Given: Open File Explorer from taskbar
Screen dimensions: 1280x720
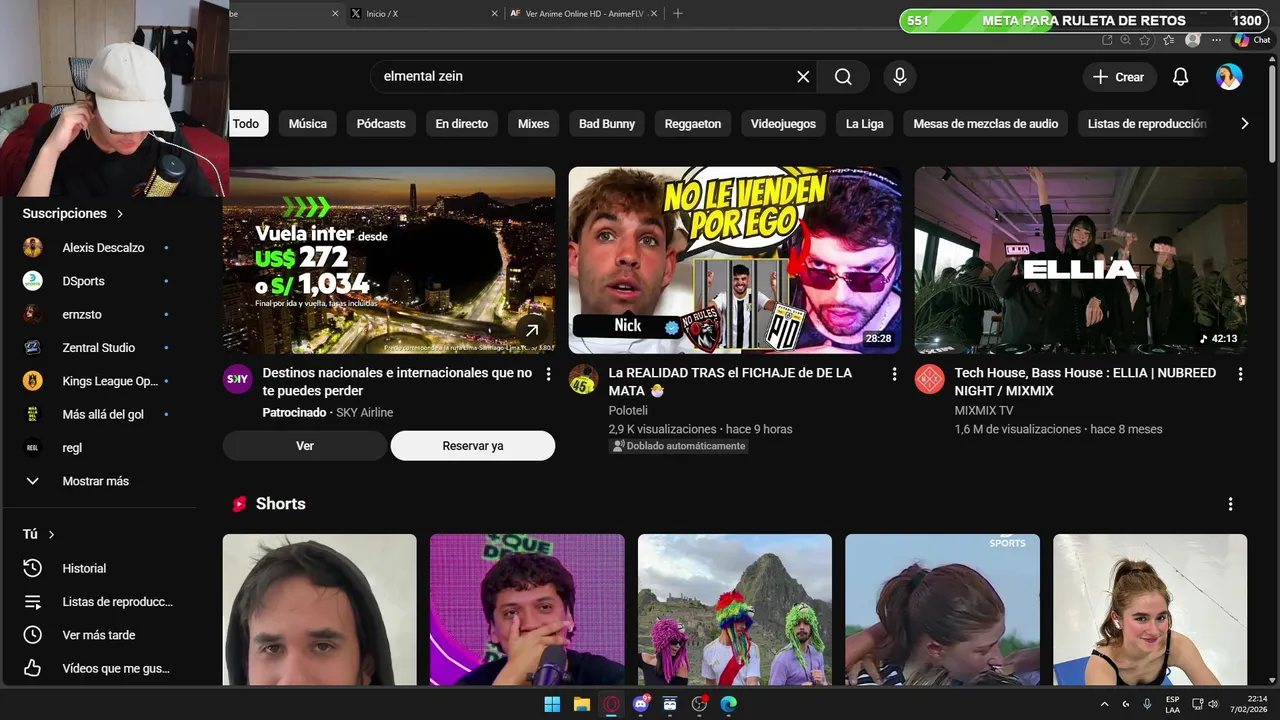Looking at the screenshot, I should coord(582,704).
